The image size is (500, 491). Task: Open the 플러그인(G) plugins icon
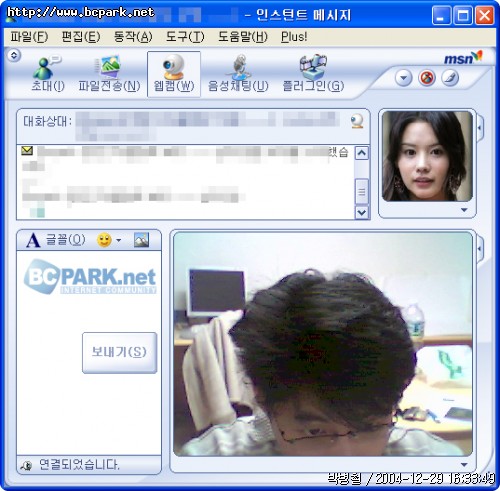click(313, 74)
